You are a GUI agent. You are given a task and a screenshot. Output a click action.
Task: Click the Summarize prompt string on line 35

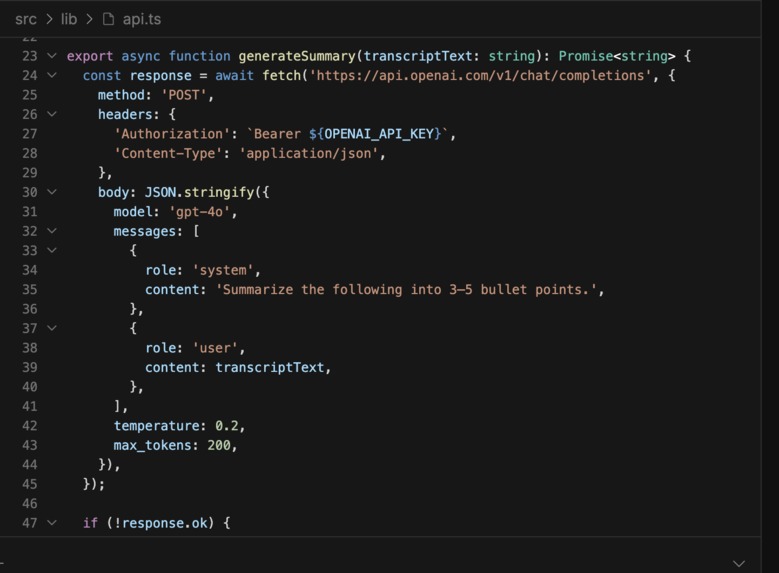pyautogui.click(x=406, y=290)
